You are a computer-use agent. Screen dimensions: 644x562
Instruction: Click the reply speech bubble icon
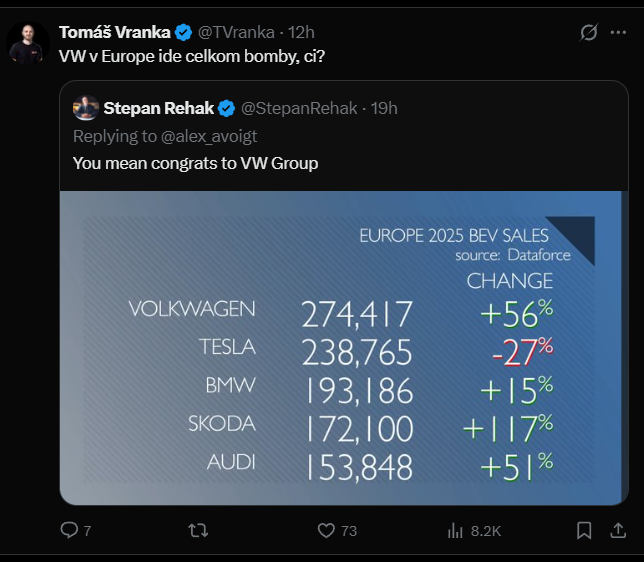click(69, 530)
